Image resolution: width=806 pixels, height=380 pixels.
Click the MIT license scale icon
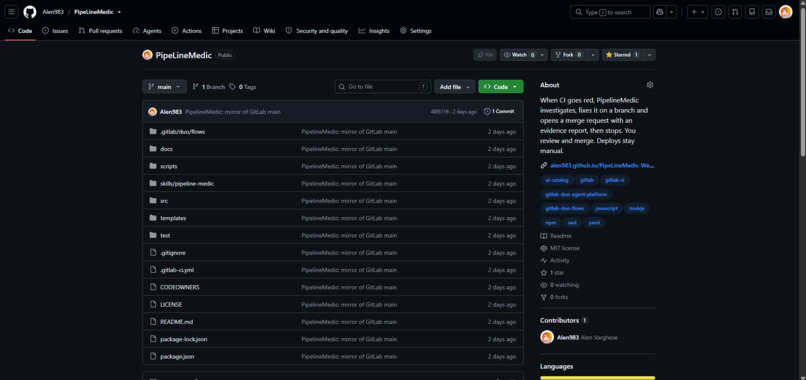pyautogui.click(x=544, y=248)
